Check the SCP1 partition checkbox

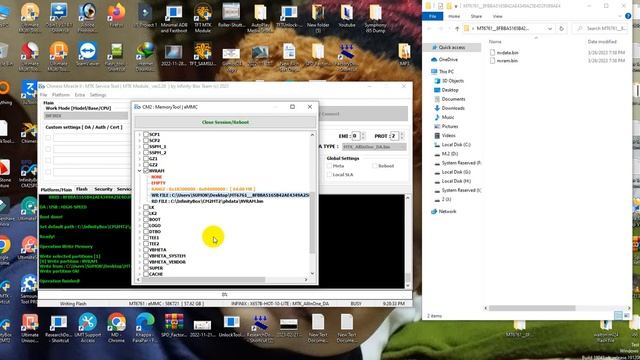click(146, 134)
